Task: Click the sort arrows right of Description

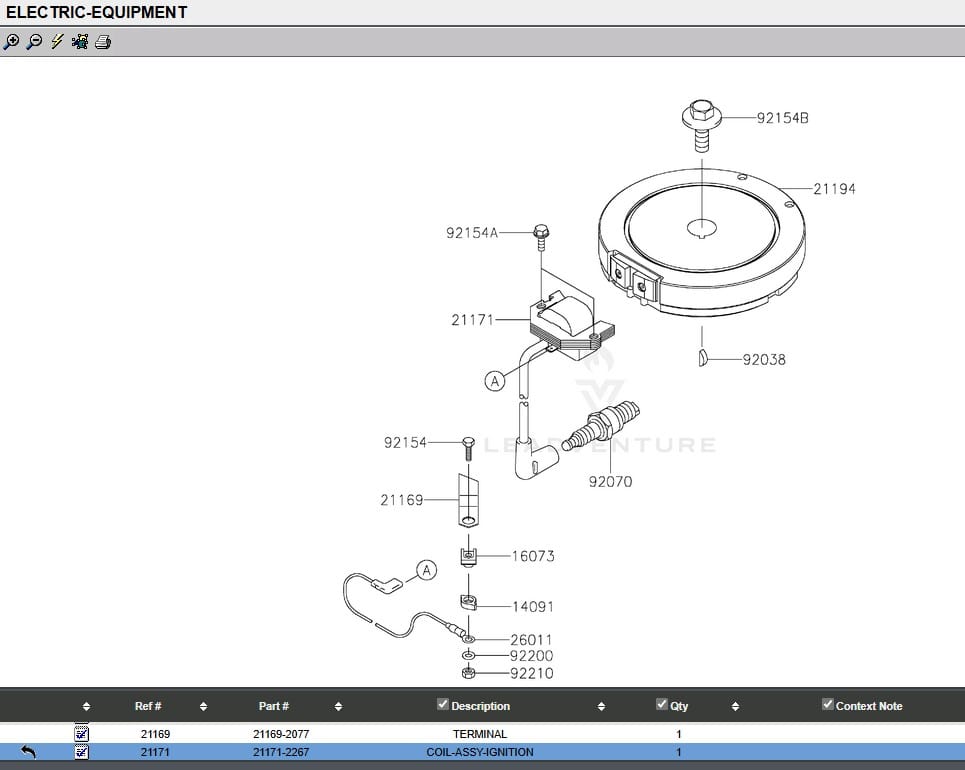Action: pyautogui.click(x=601, y=707)
